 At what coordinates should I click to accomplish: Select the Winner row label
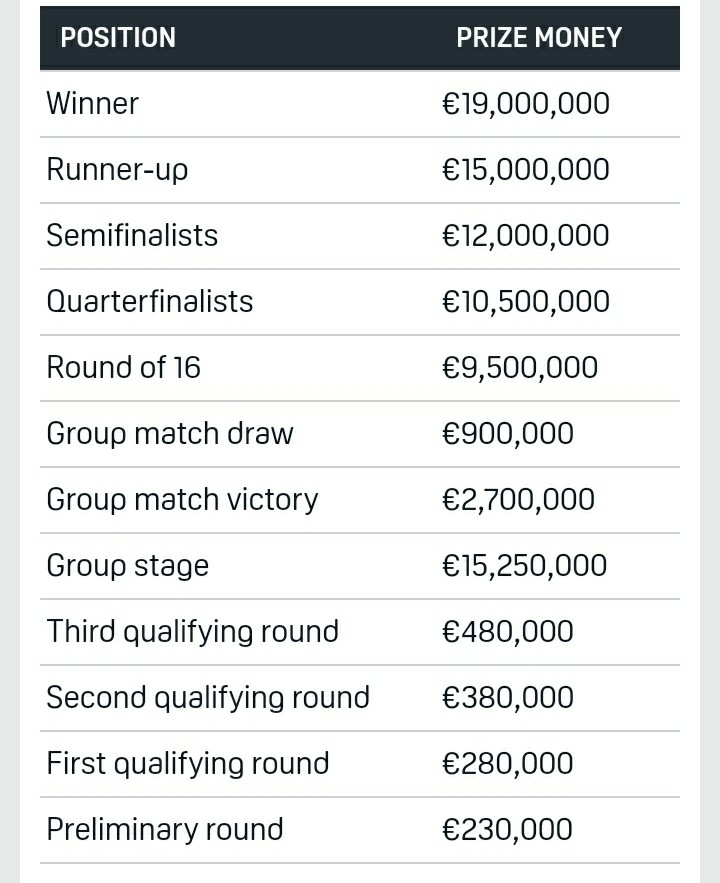[x=93, y=104]
